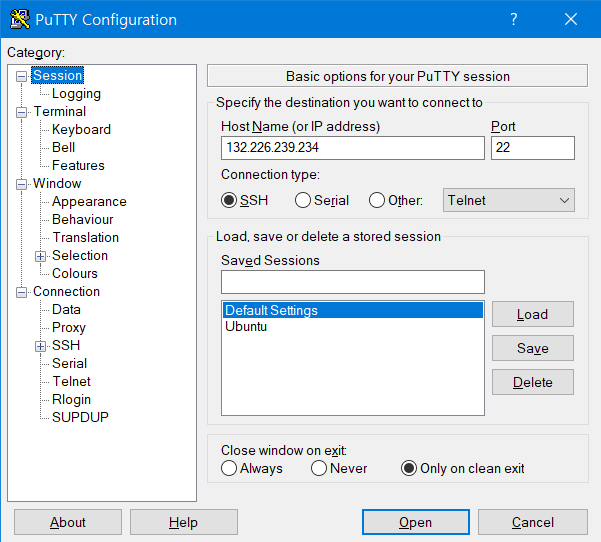
Task: Click the Help button at the bottom
Action: tap(184, 522)
